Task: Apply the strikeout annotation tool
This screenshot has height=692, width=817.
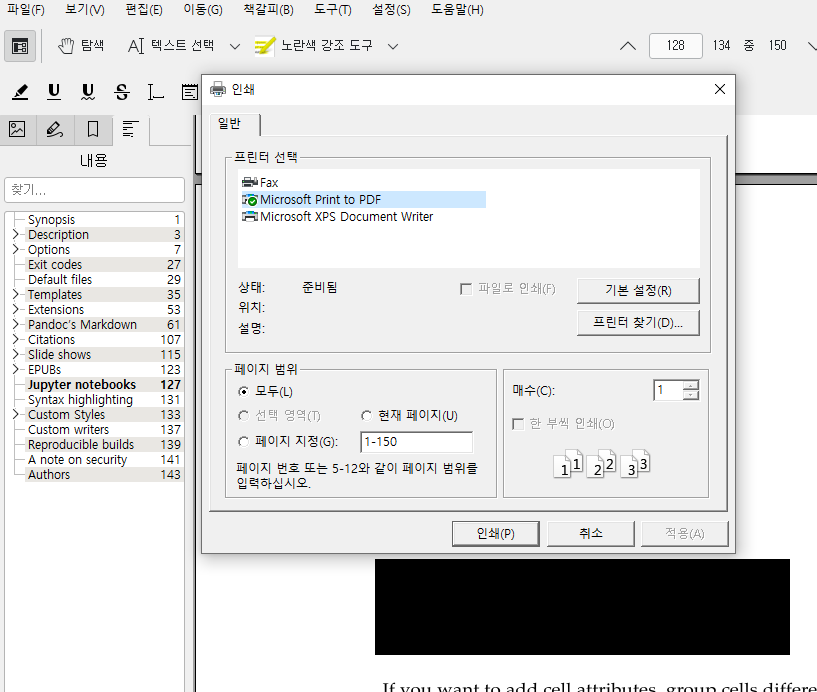Action: (x=121, y=92)
